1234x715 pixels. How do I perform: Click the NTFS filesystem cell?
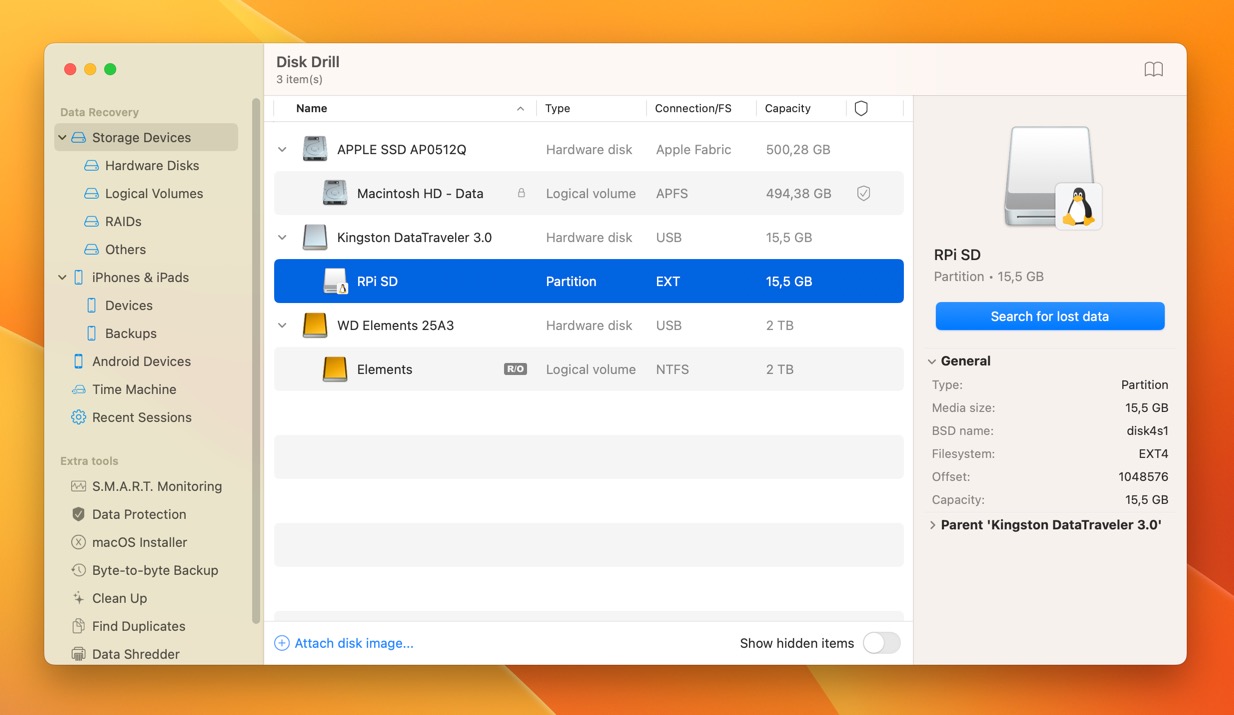tap(673, 370)
